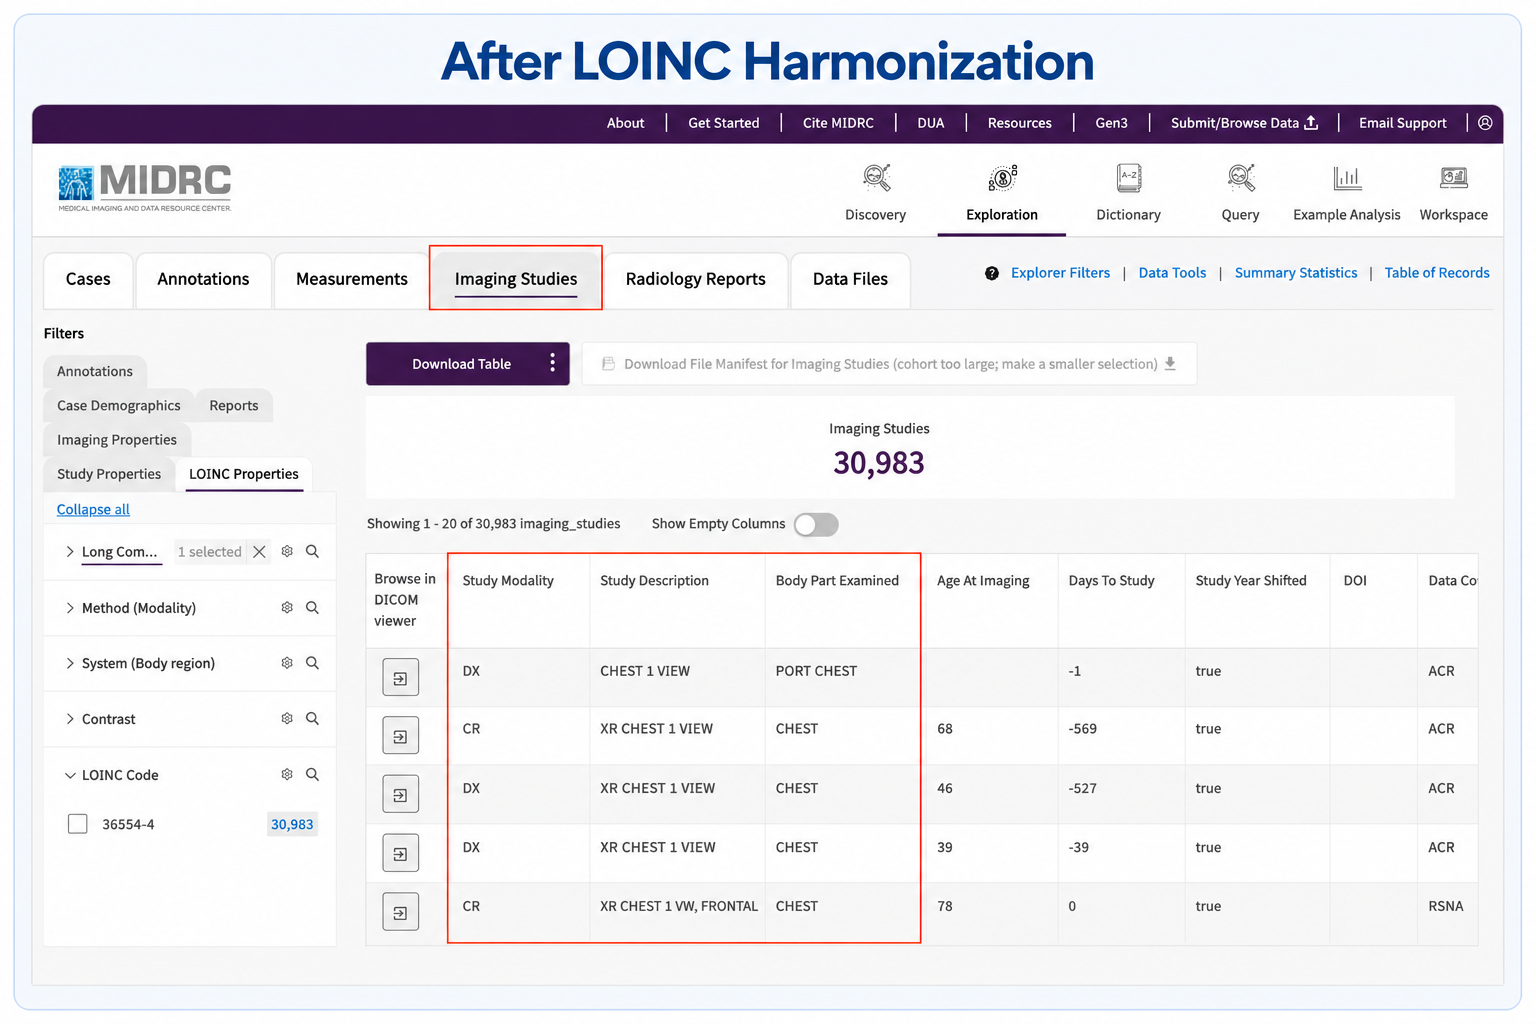Open Download Table options menu (three dots)

(552, 363)
